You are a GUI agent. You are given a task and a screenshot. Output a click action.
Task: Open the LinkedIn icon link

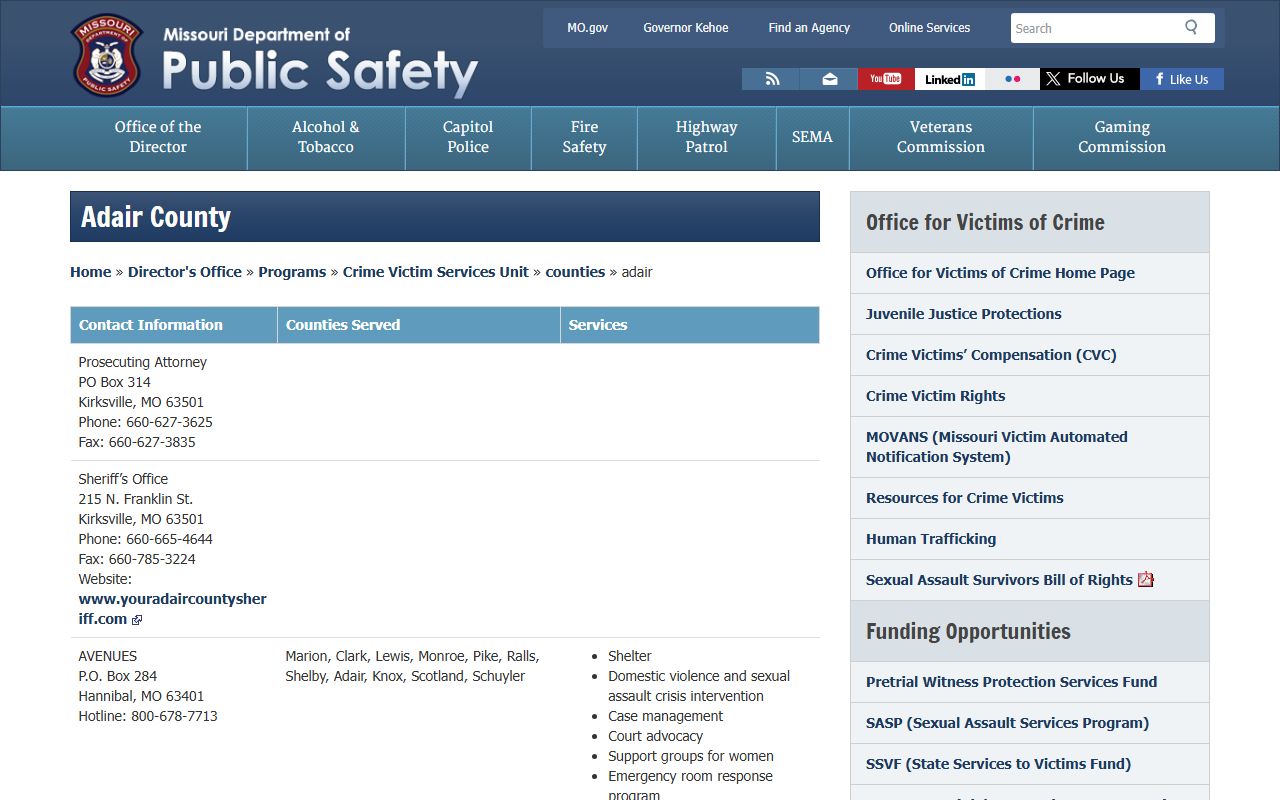click(x=950, y=79)
